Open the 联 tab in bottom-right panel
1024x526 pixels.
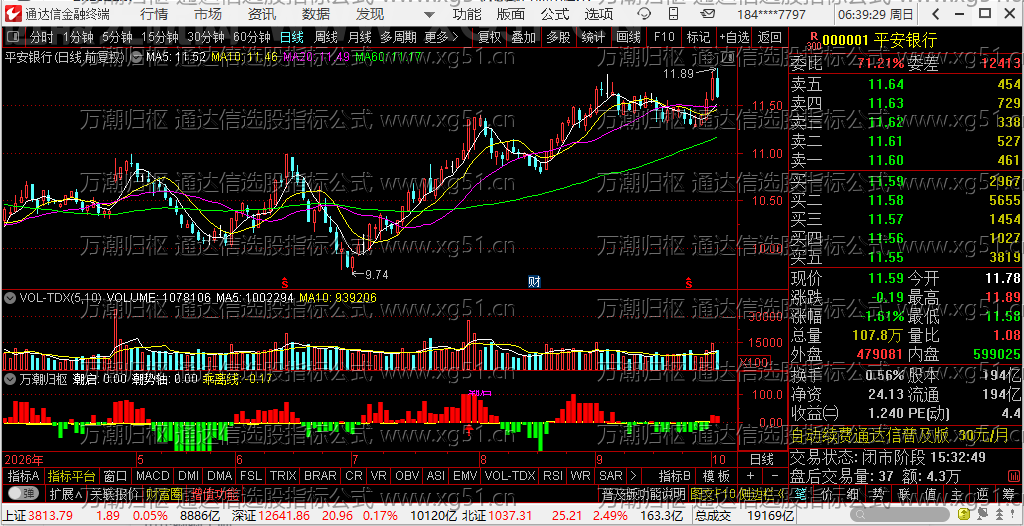(x=905, y=493)
